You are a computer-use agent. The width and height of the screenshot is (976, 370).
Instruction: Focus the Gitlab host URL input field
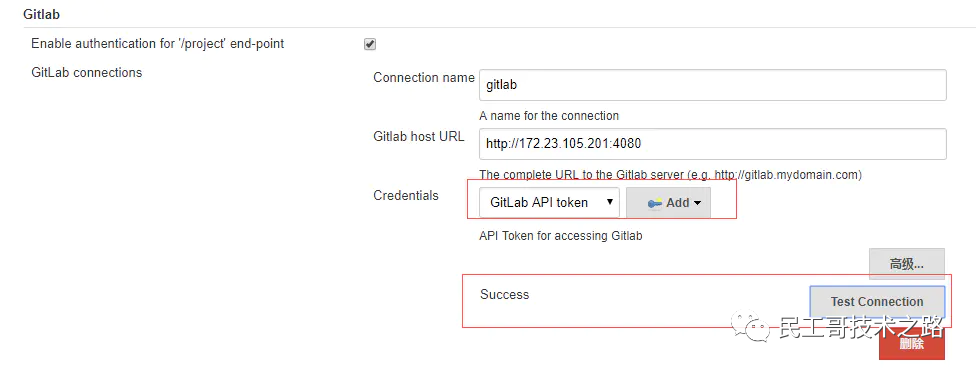pos(713,144)
